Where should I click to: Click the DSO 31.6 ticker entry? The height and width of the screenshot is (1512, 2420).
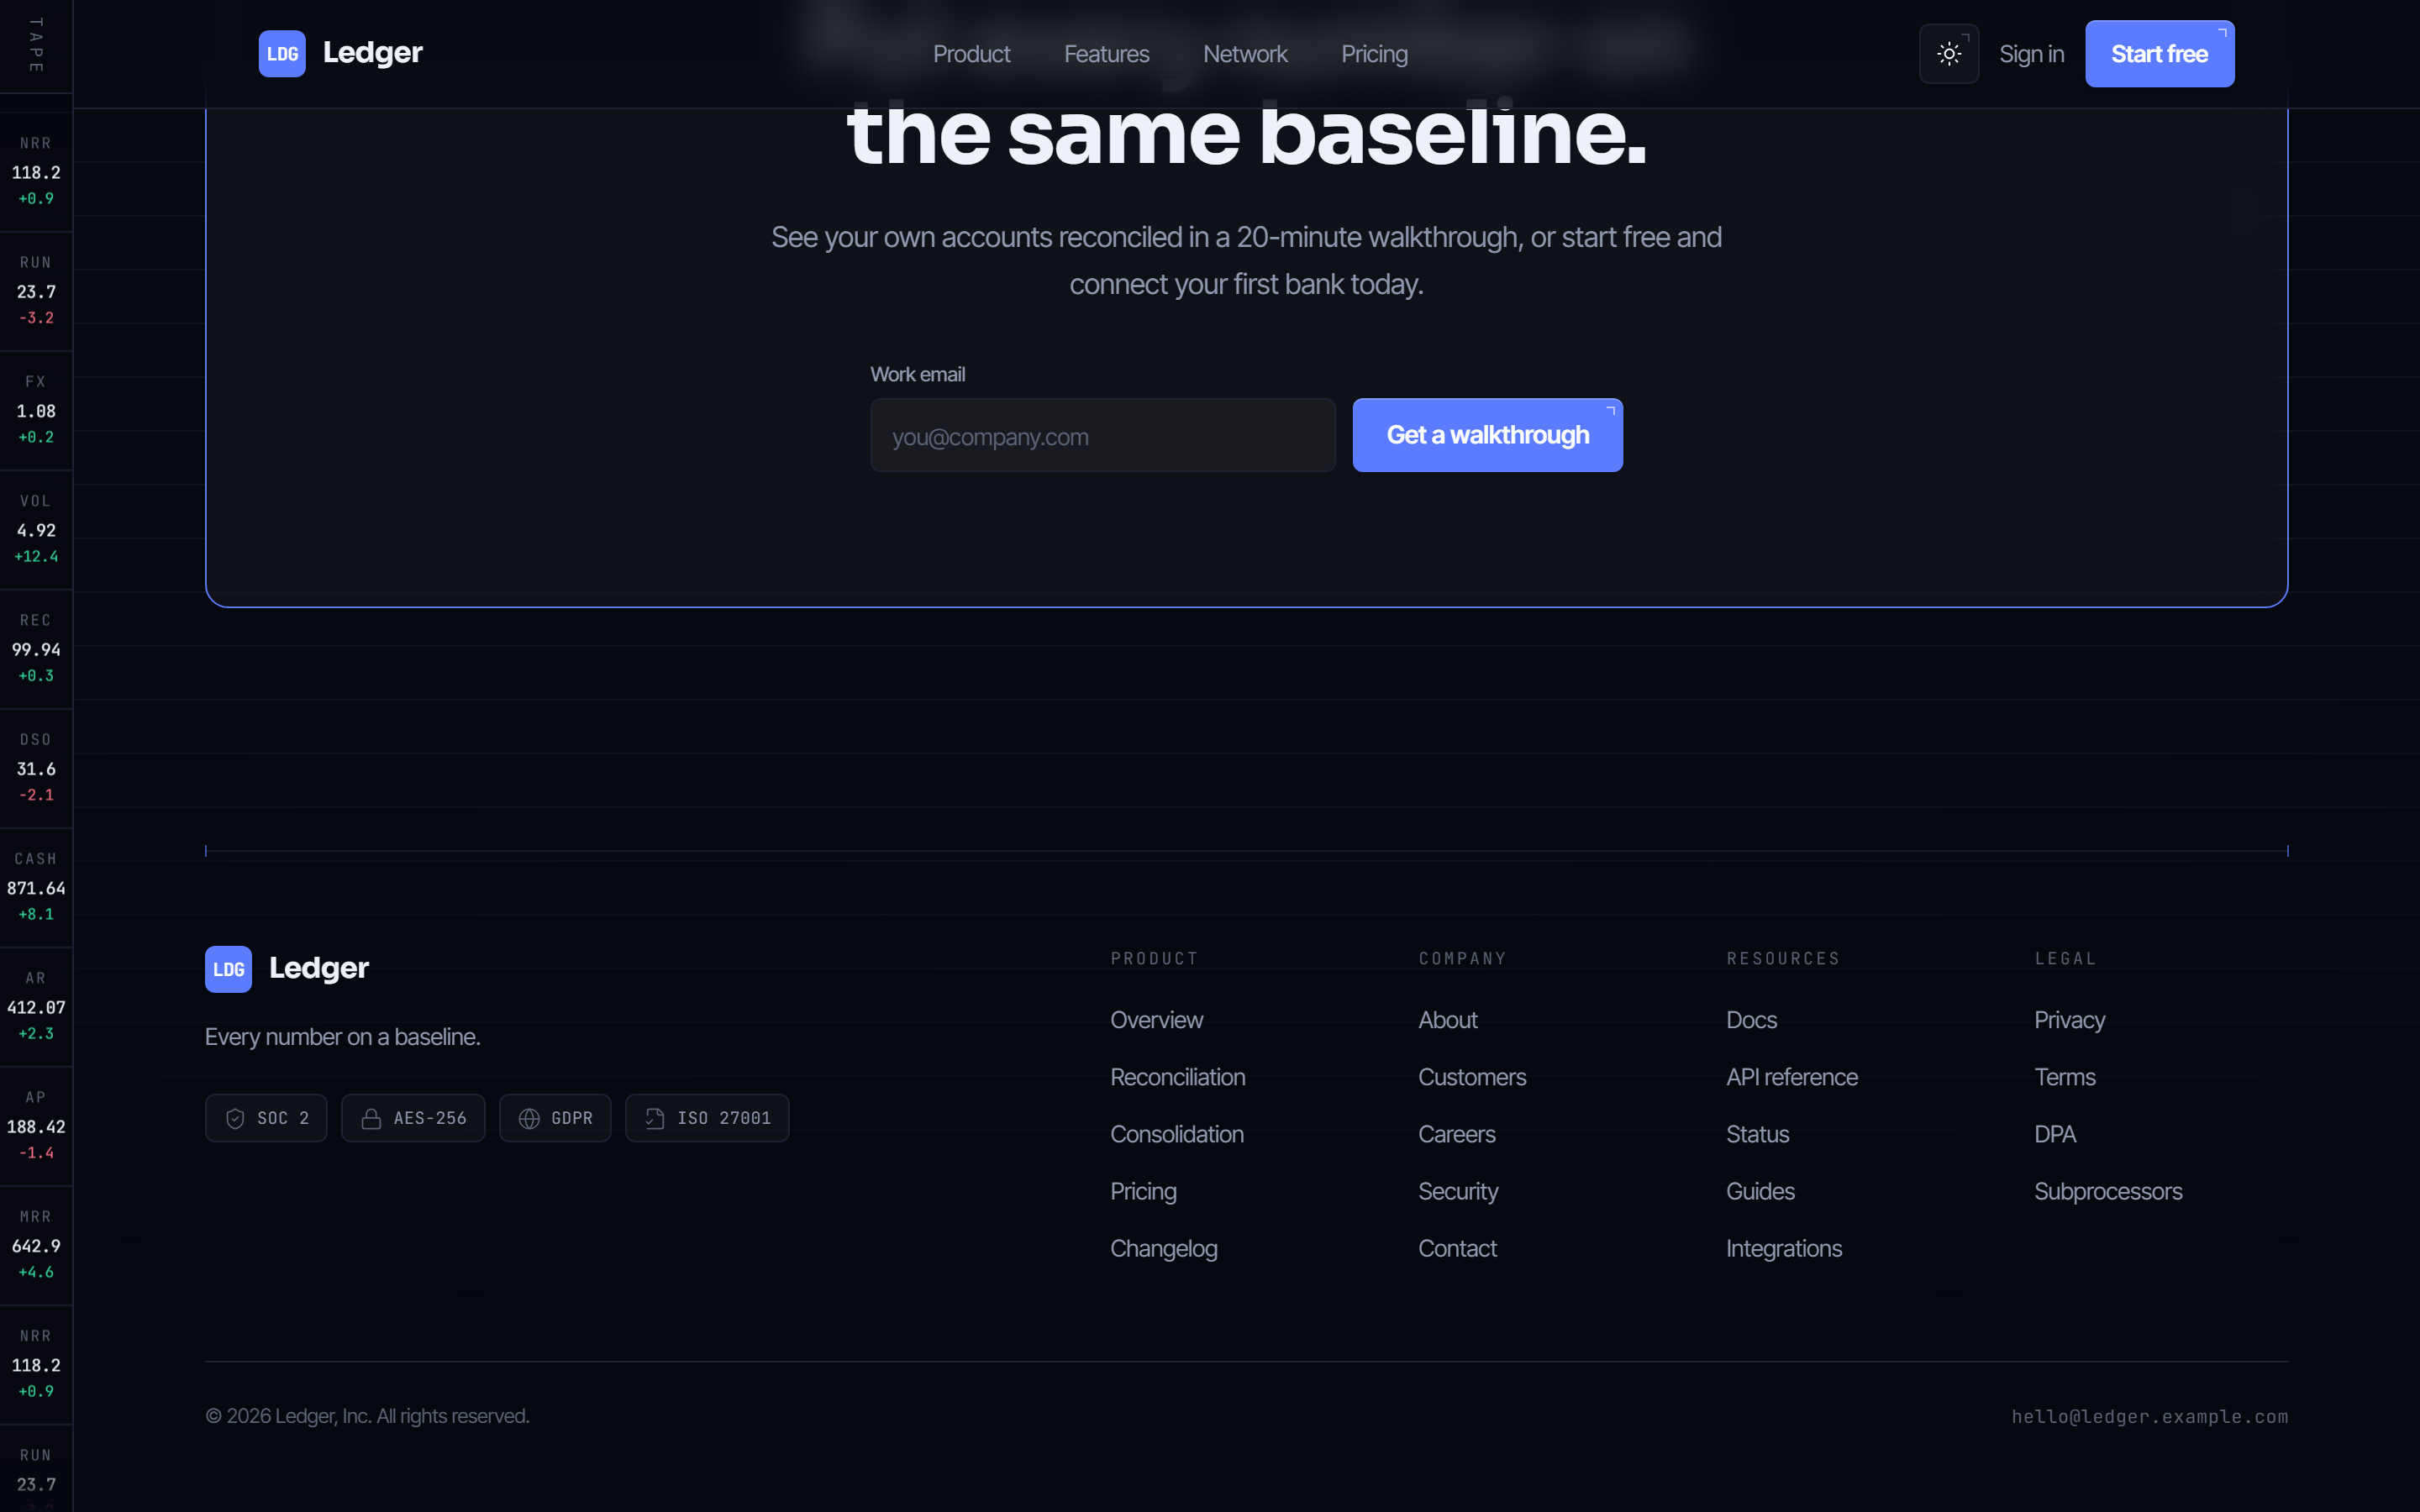coord(36,768)
